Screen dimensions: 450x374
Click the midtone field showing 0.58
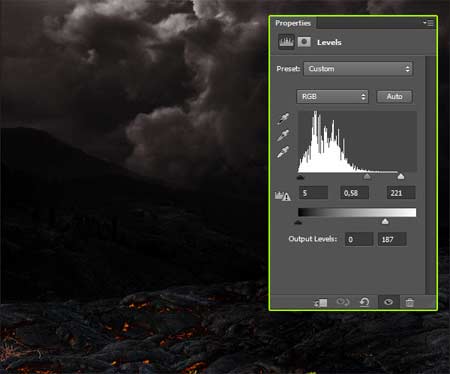[x=354, y=193]
